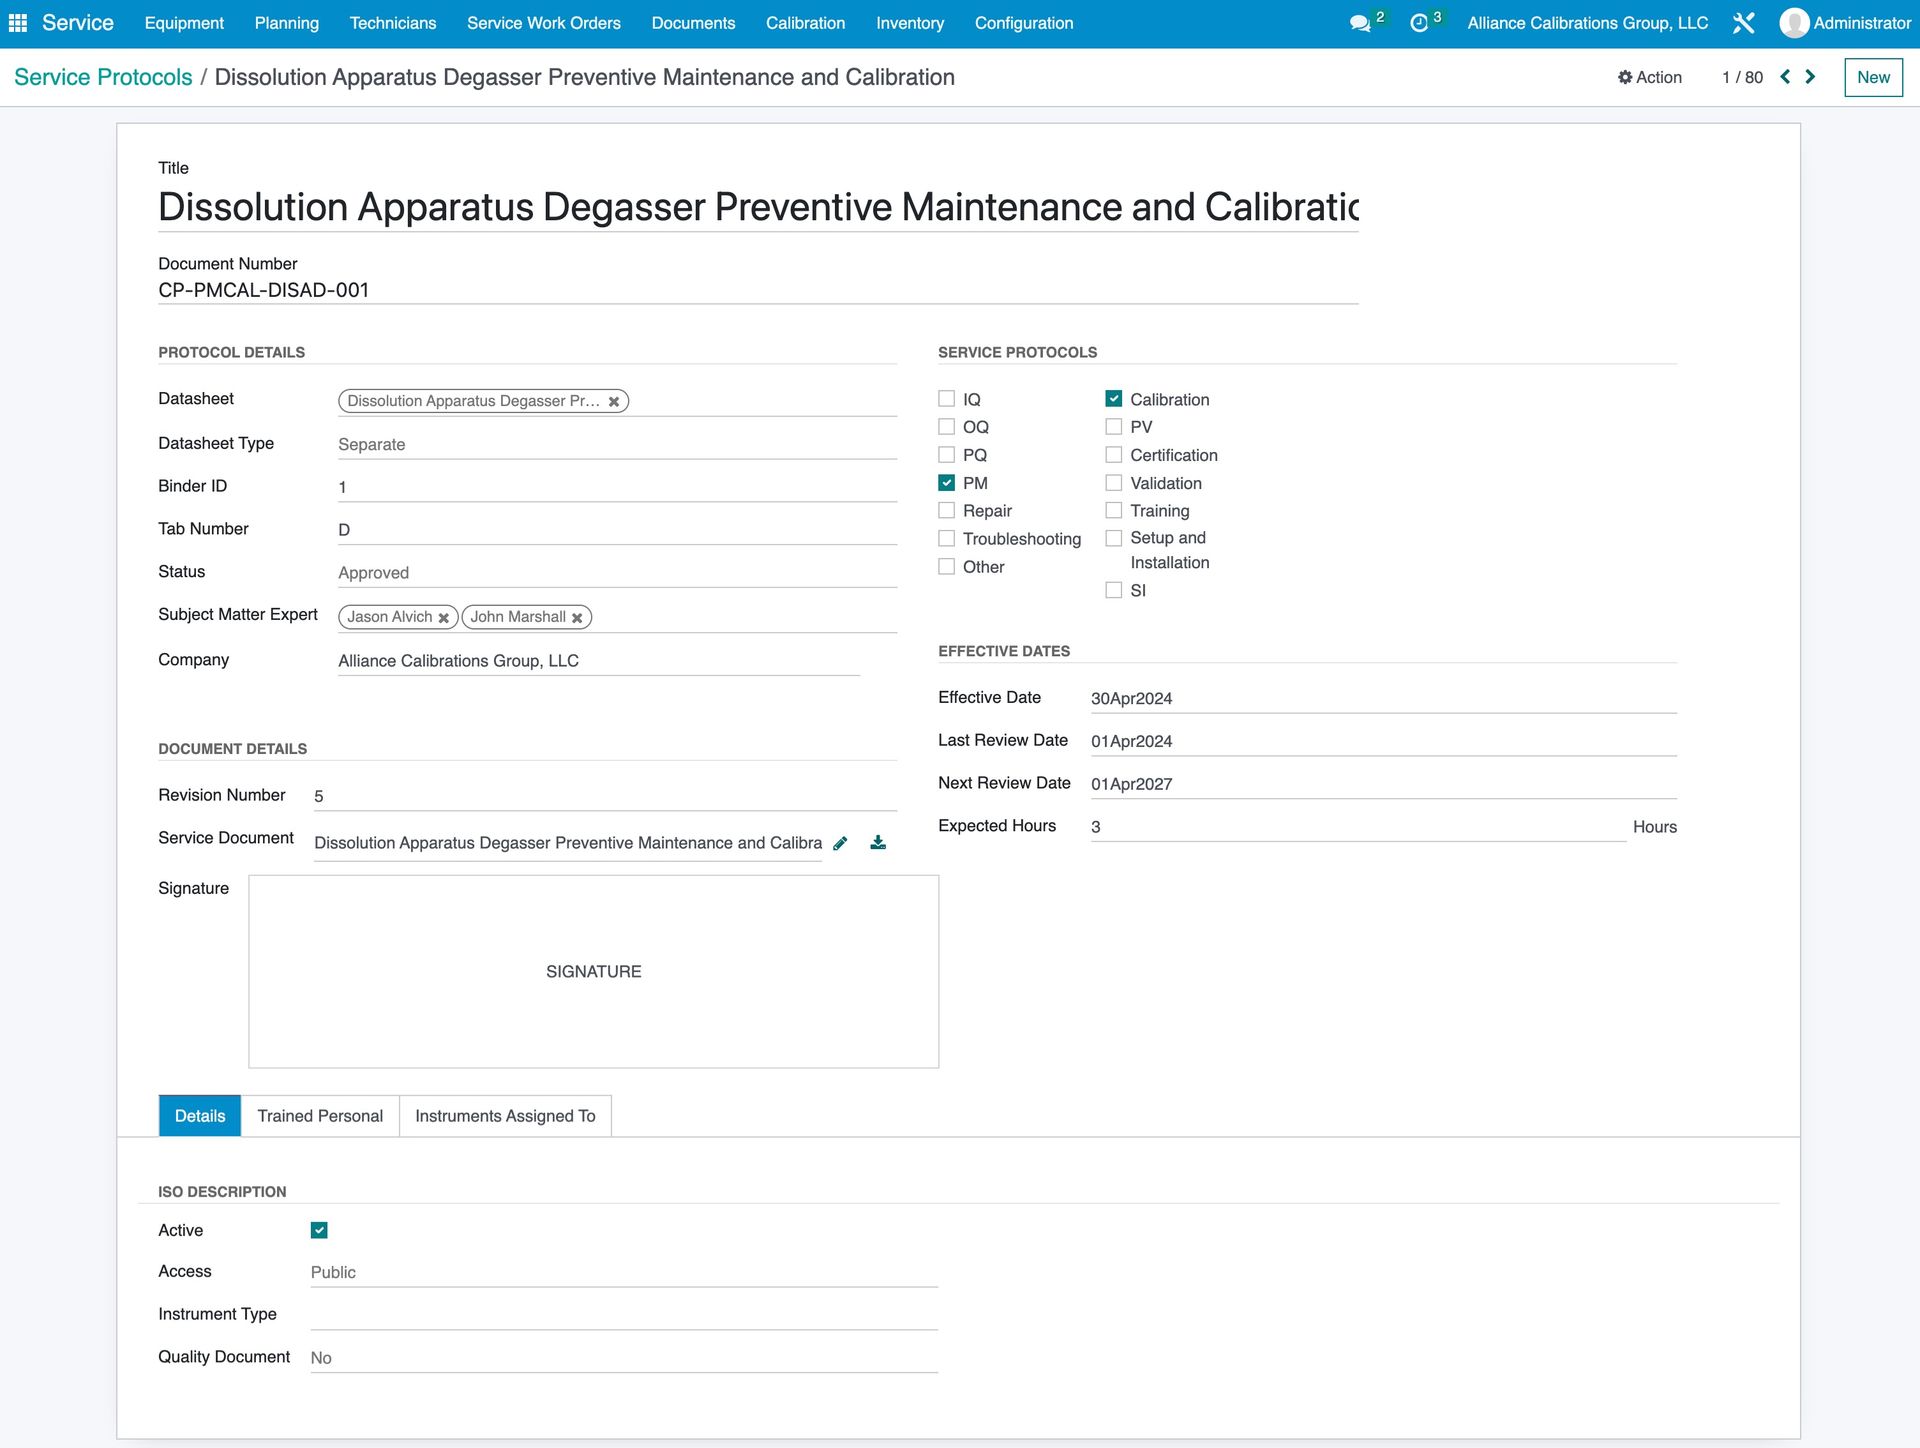
Task: Click inside the Signature area
Action: tap(592, 970)
